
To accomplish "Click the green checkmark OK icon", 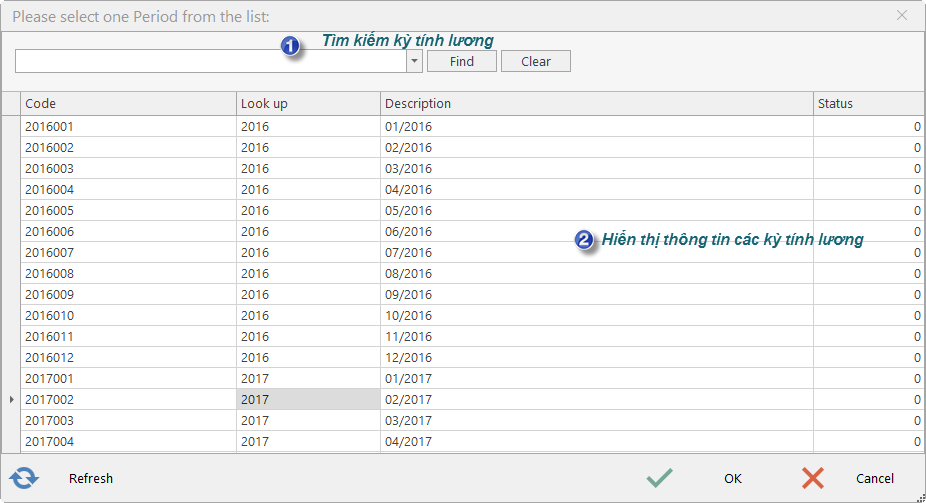I will tap(659, 478).
